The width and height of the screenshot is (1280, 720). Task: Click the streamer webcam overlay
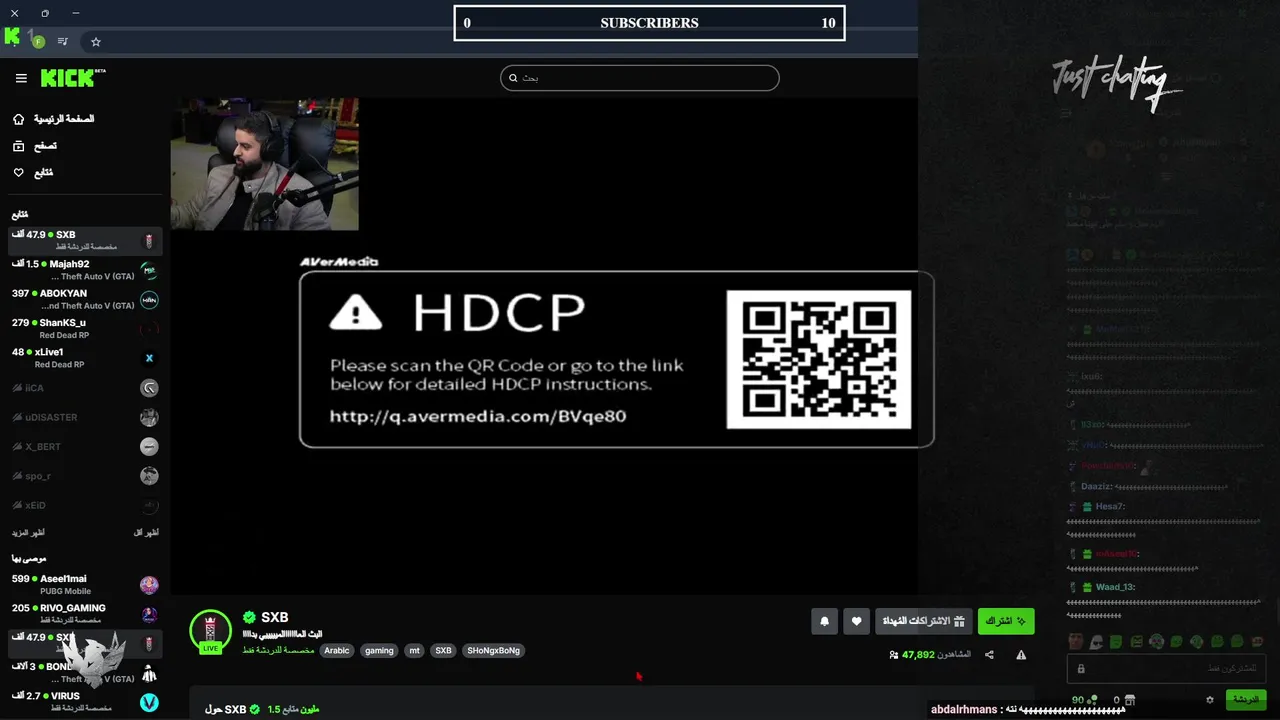point(265,164)
